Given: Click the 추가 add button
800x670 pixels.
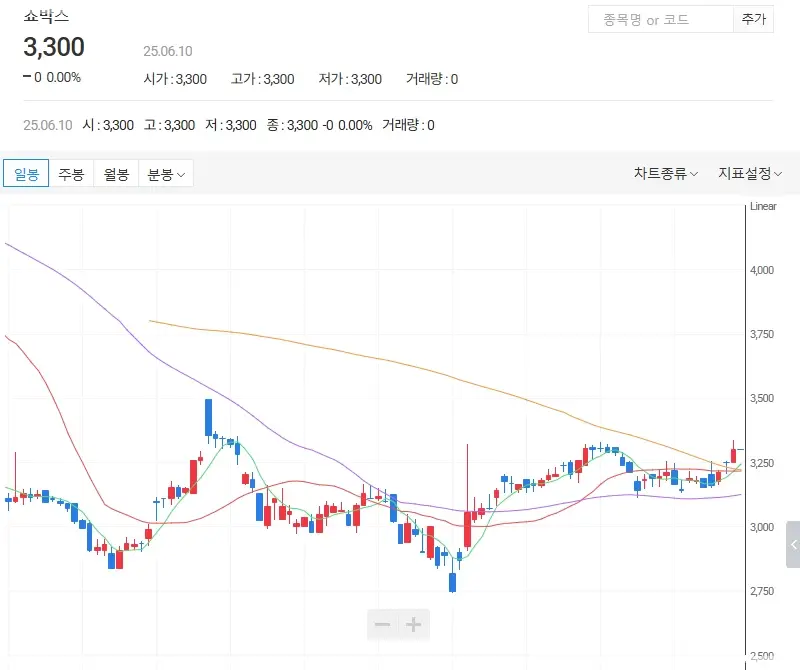Looking at the screenshot, I should tap(754, 19).
